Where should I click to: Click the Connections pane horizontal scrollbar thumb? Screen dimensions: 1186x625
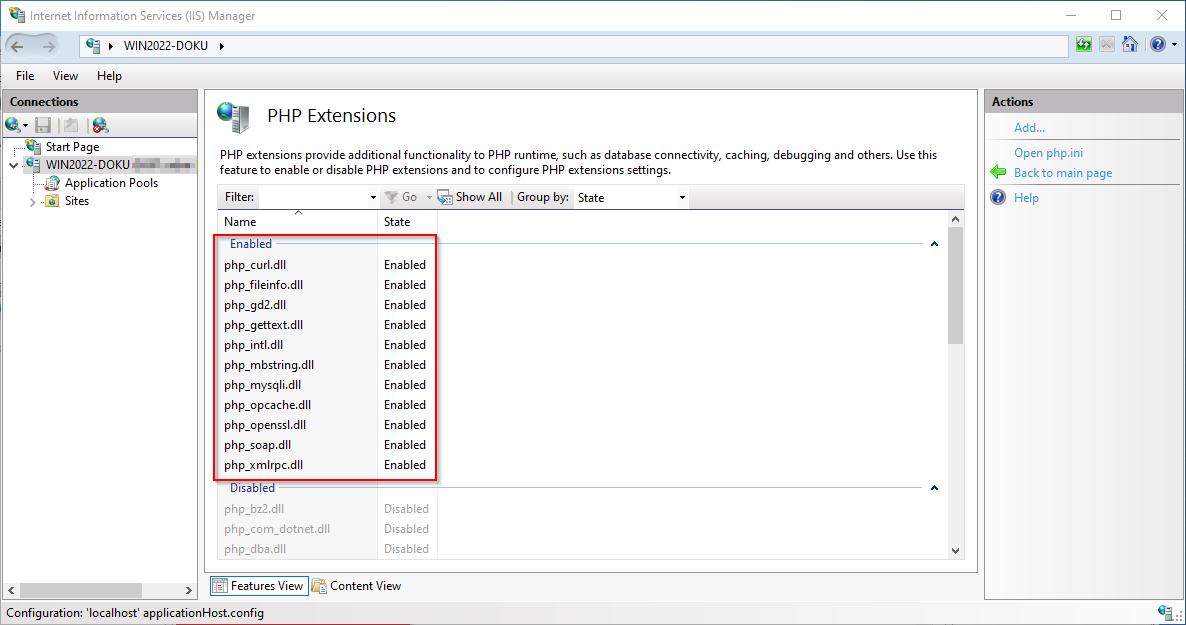(x=81, y=590)
